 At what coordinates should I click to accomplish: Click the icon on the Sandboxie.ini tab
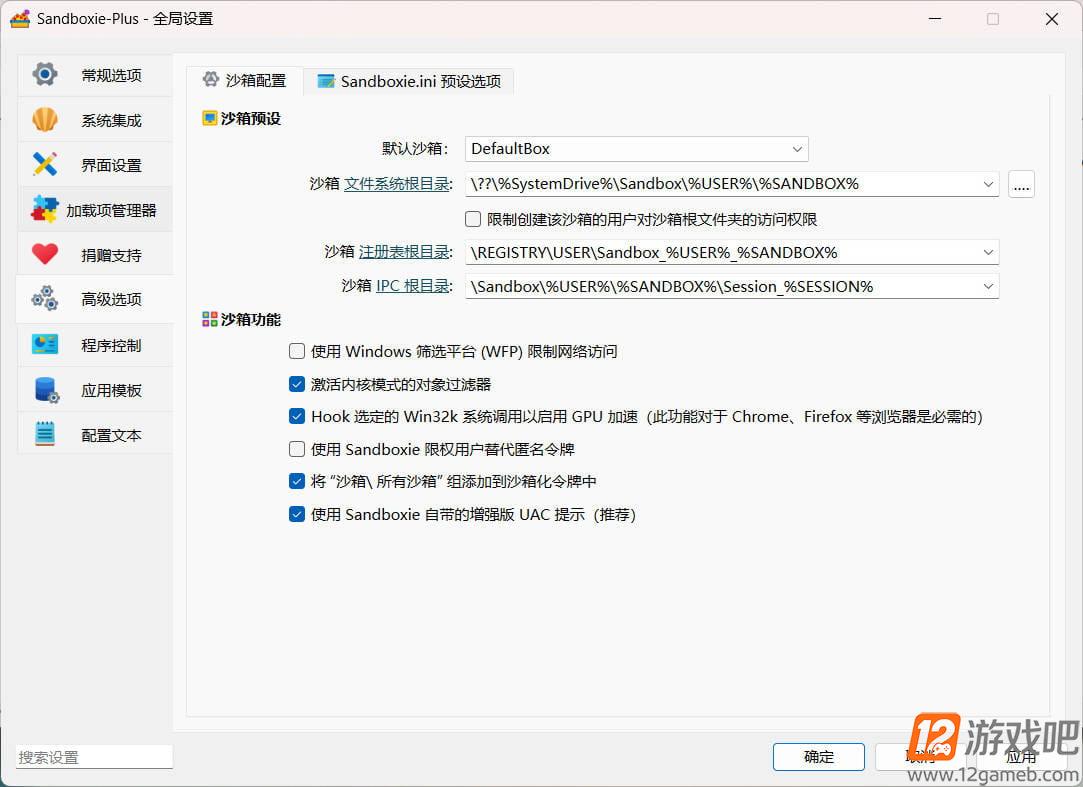click(x=325, y=81)
